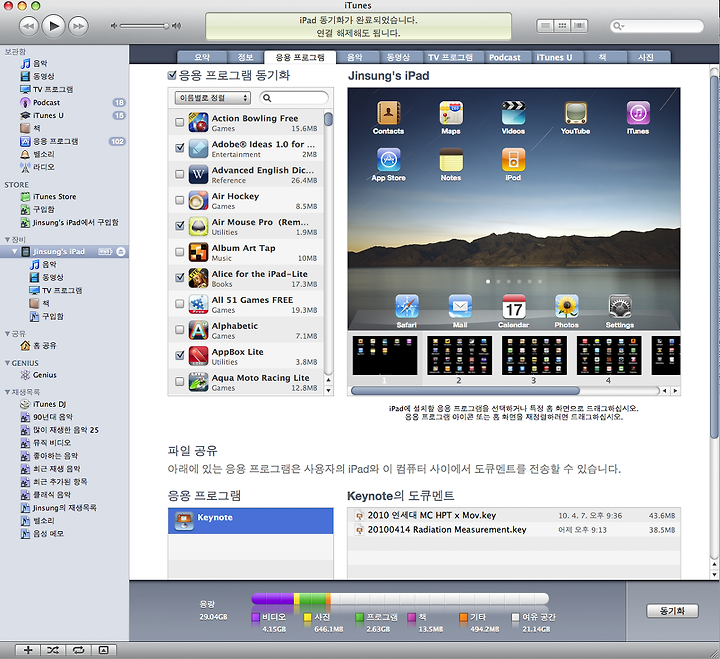Click Settings icon in iPad dock

click(620, 307)
